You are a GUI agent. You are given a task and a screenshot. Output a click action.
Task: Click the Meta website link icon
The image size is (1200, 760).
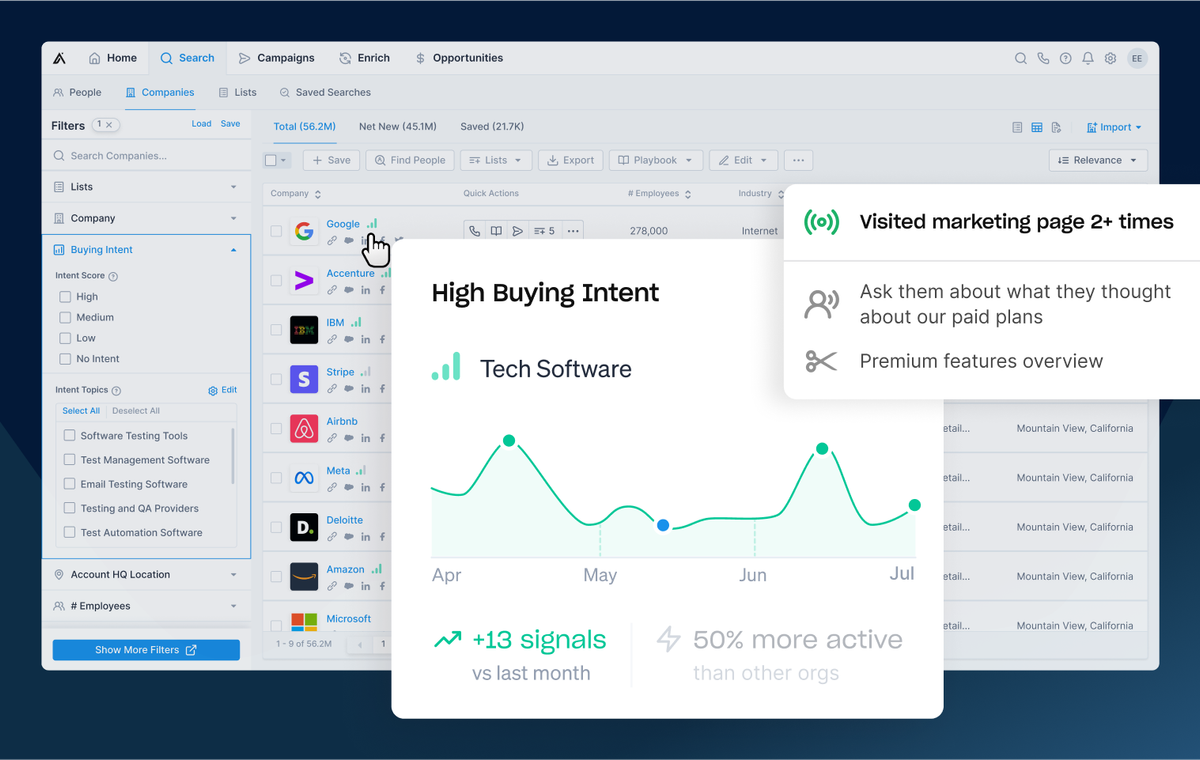tap(332, 487)
